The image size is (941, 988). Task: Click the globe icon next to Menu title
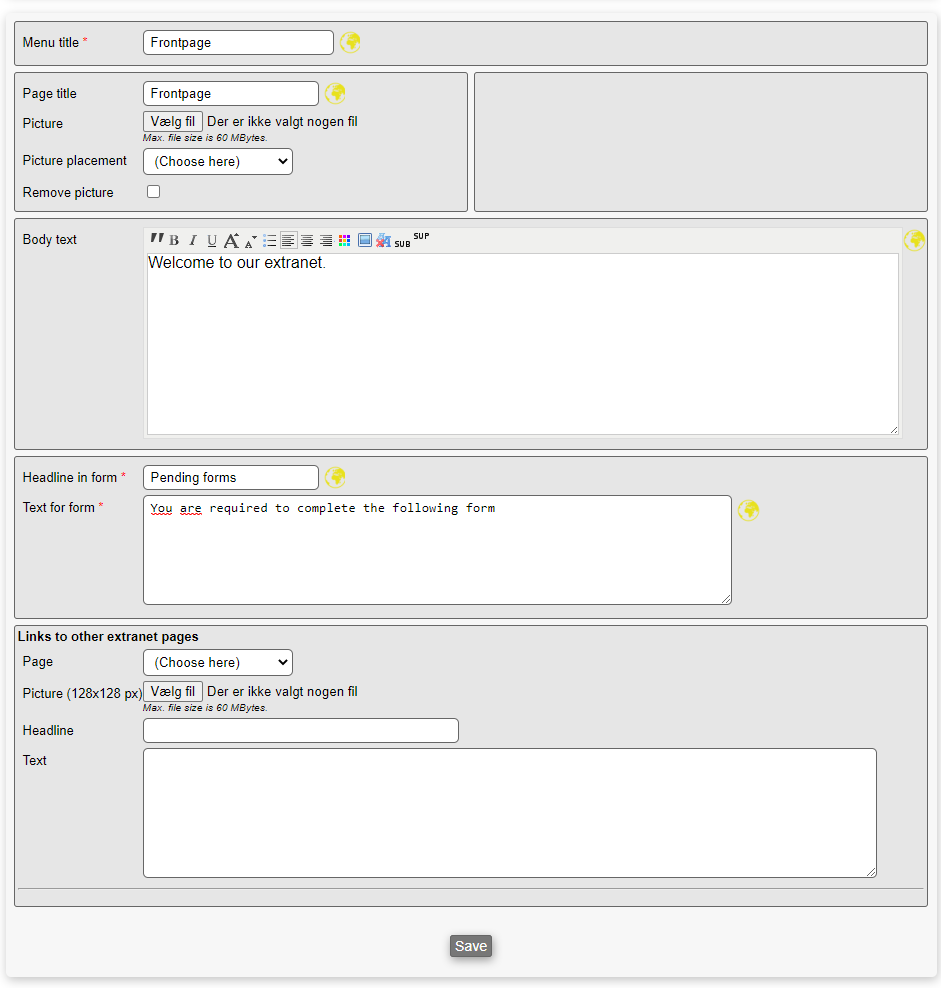point(350,42)
